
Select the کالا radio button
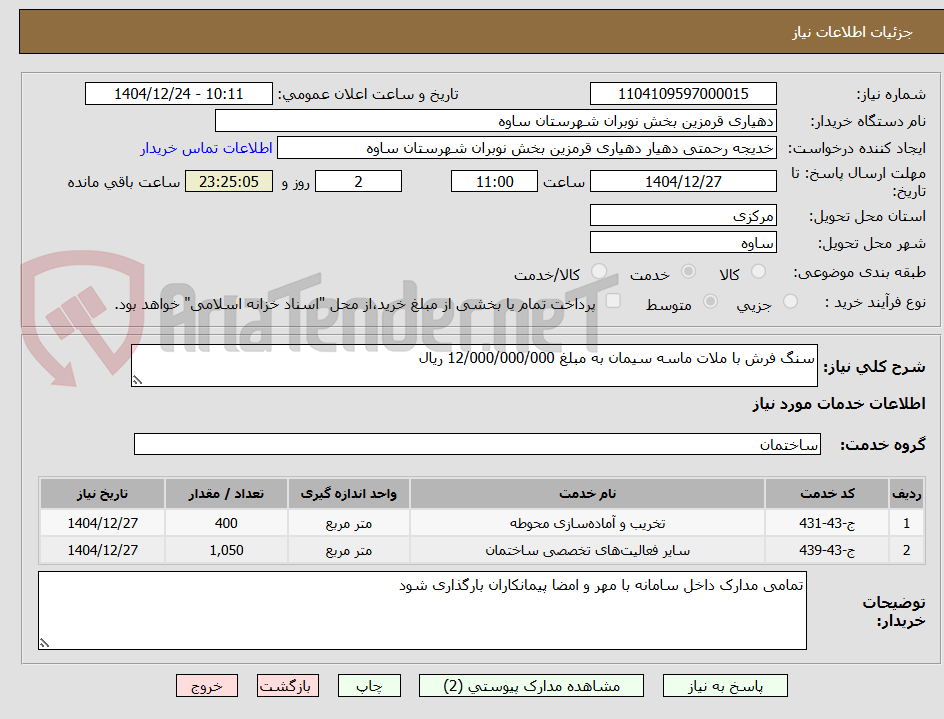point(759,272)
